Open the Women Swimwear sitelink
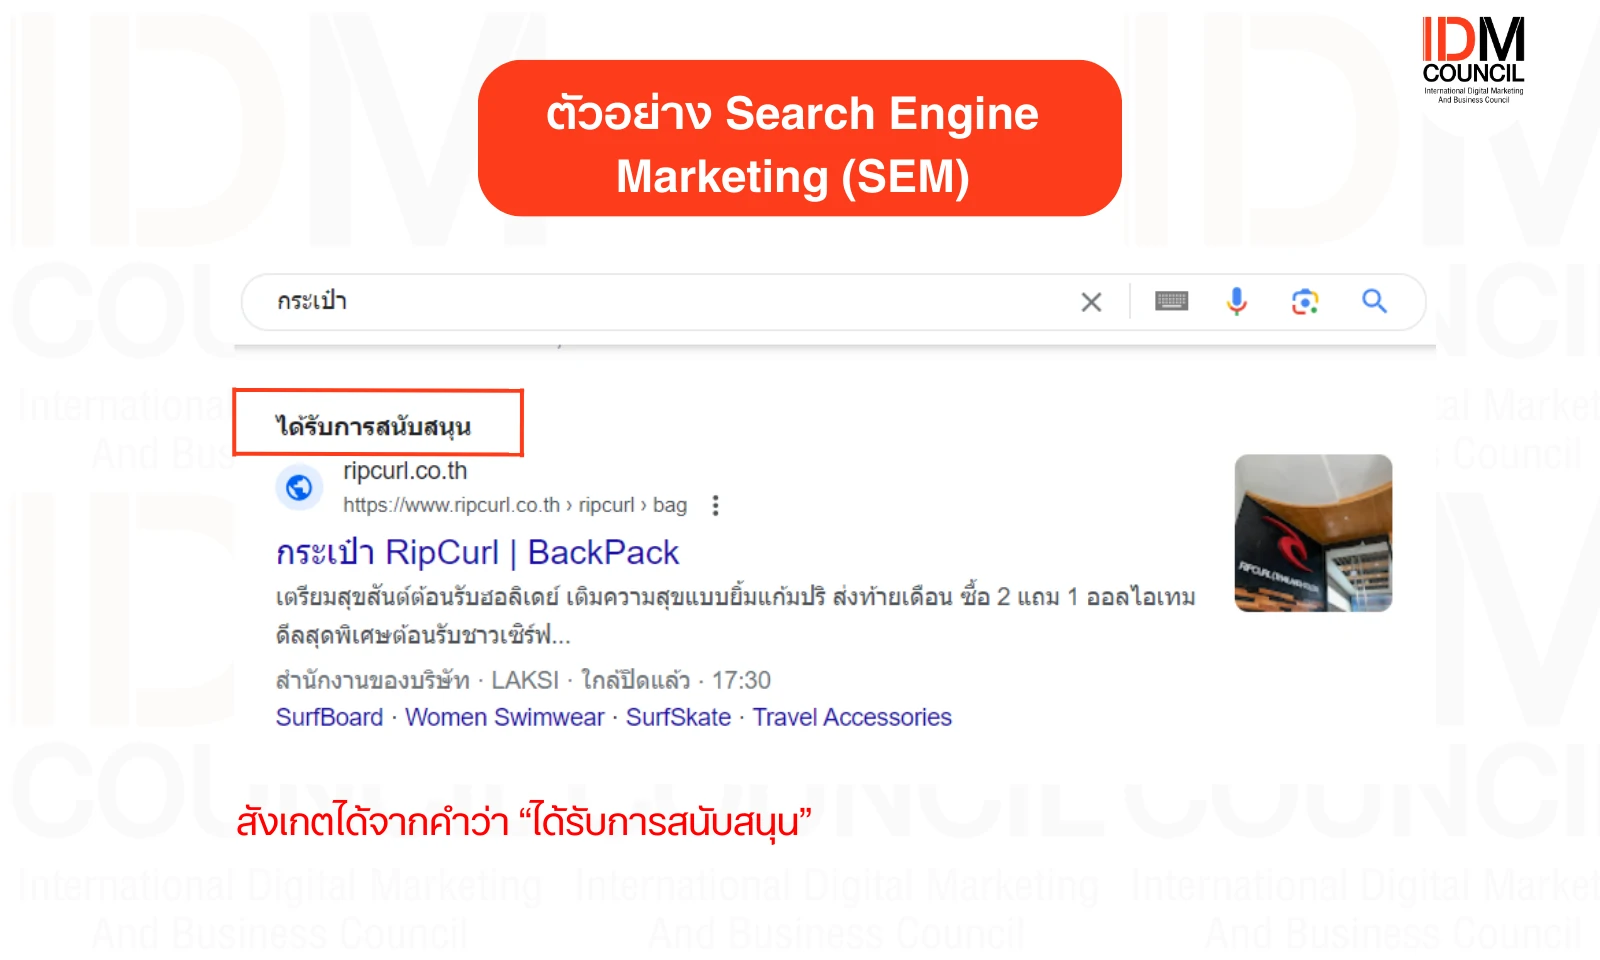The width and height of the screenshot is (1600, 960). [x=504, y=717]
